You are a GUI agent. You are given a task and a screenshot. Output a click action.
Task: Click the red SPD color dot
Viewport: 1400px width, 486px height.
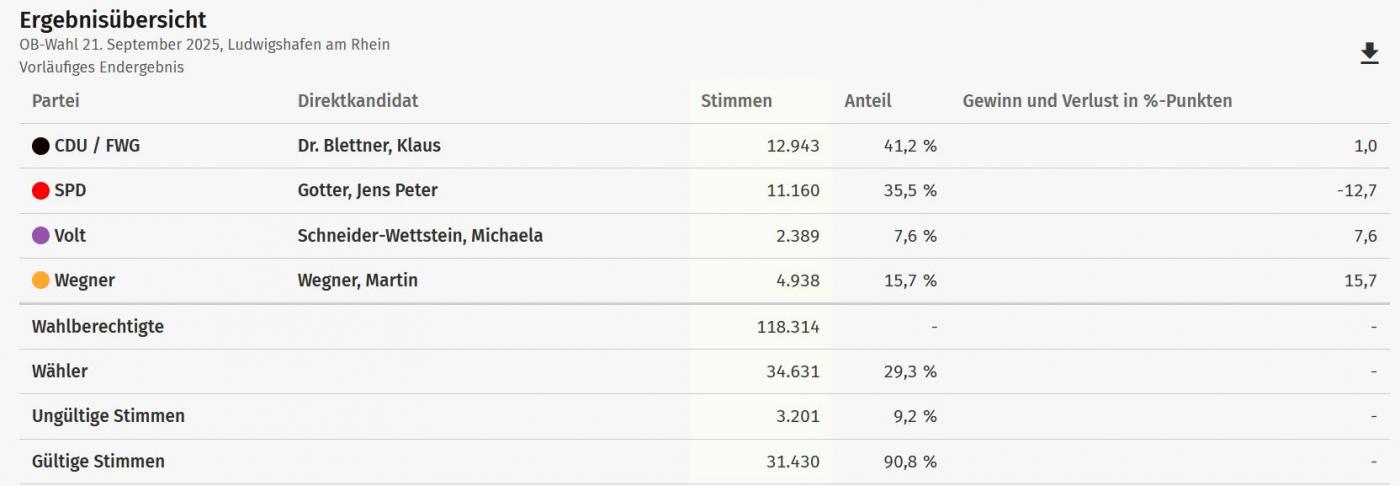point(41,191)
